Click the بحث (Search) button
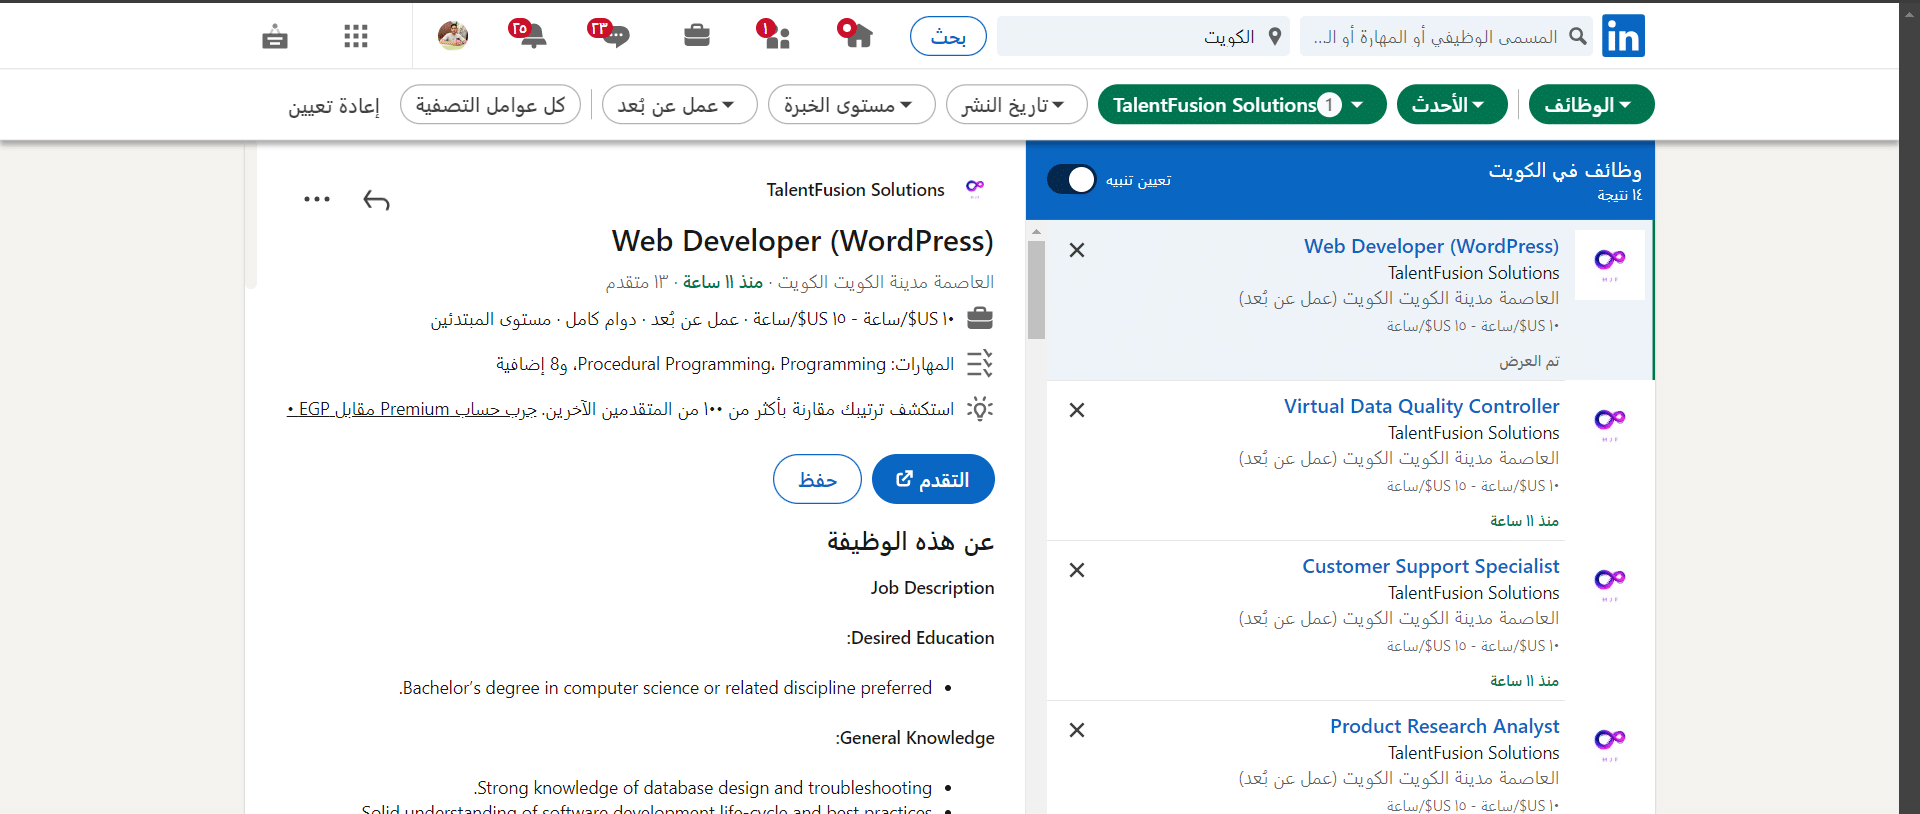 tap(948, 36)
